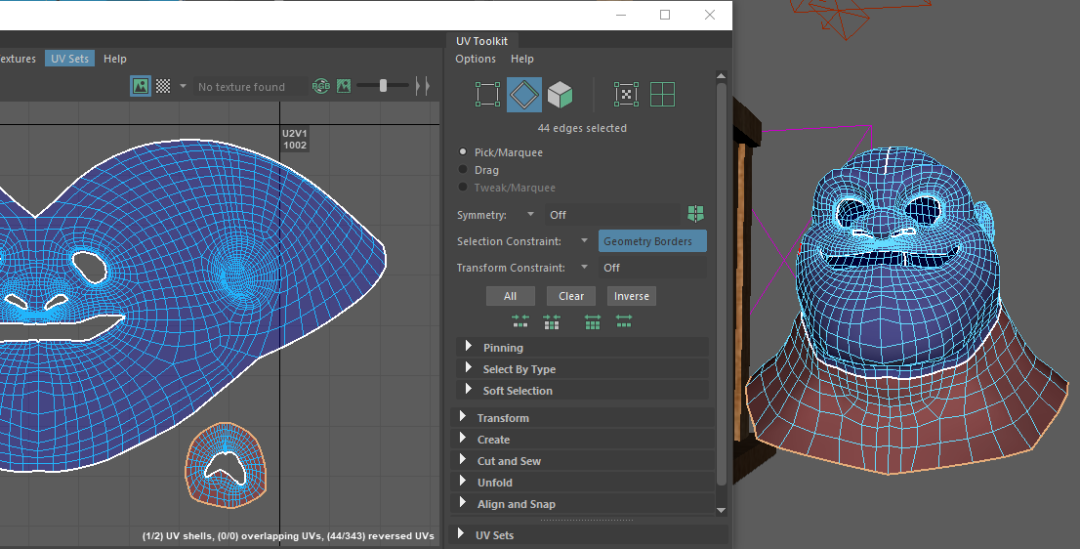Switch to face selection cube icon
1080x549 pixels.
pos(560,95)
